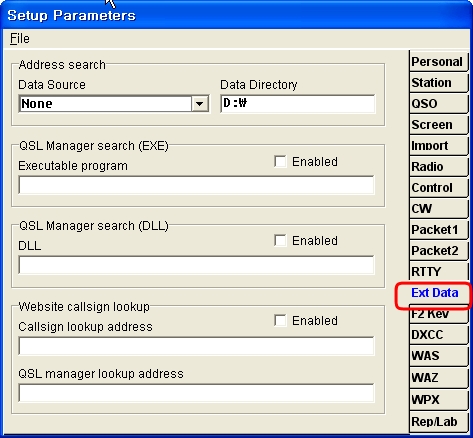Image resolution: width=473 pixels, height=438 pixels.
Task: Switch to the RTTY tab
Action: [x=438, y=272]
